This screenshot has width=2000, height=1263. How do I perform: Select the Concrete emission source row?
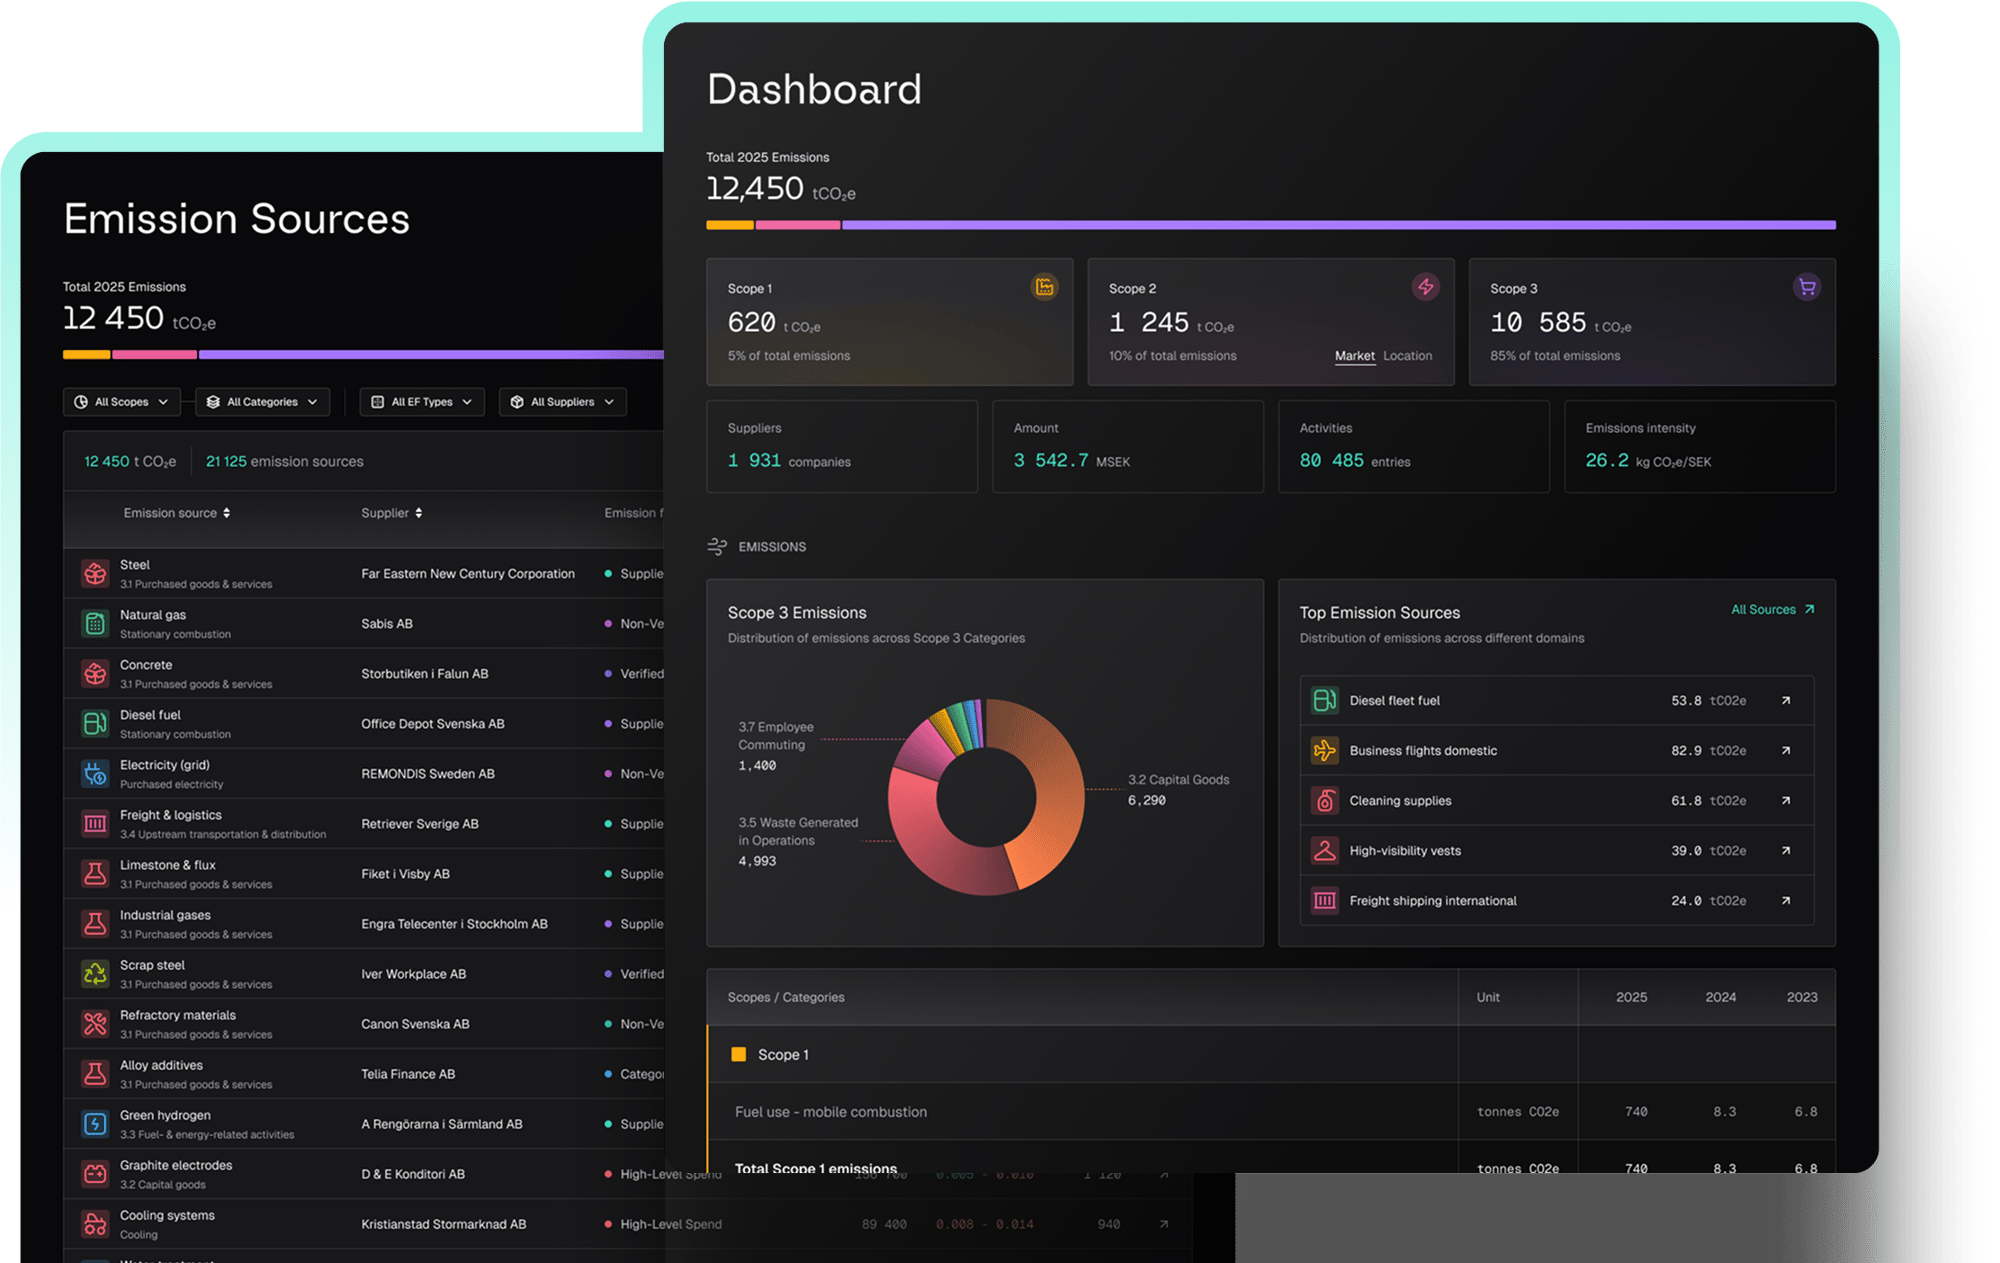(x=363, y=673)
